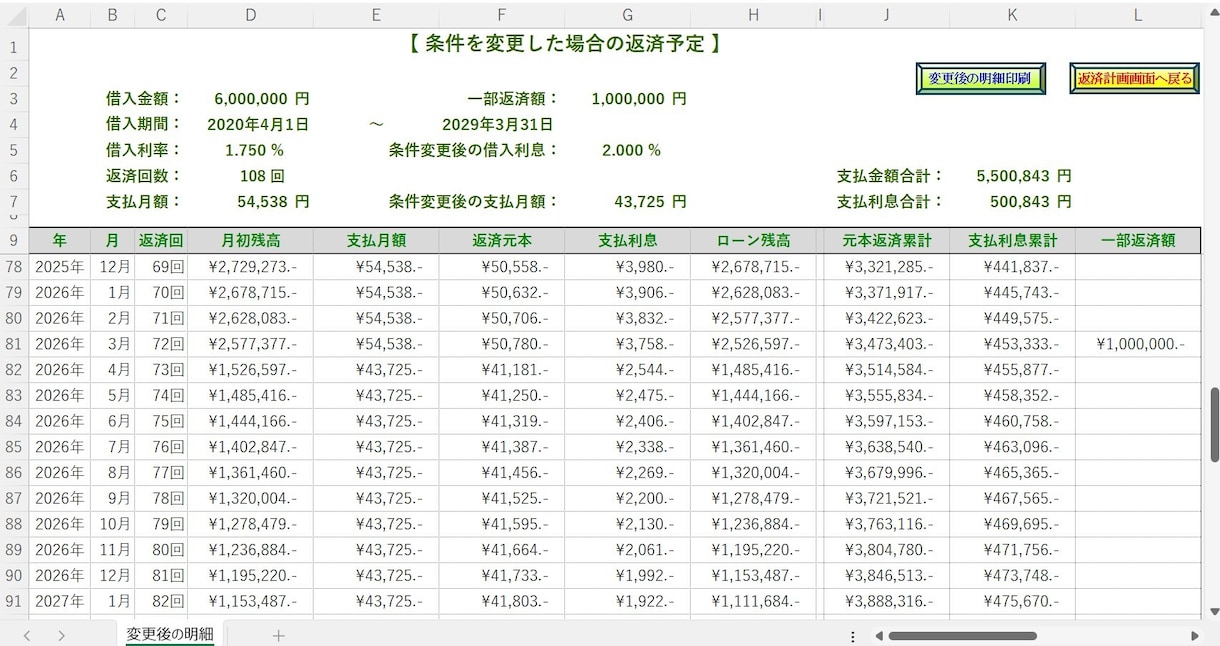Add a new sheet with the plus icon
Screen dimensions: 1220x646
(278, 635)
